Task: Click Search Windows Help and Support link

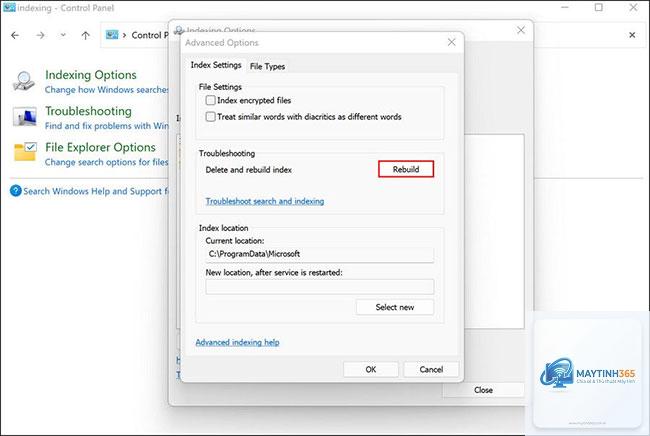Action: (x=96, y=191)
